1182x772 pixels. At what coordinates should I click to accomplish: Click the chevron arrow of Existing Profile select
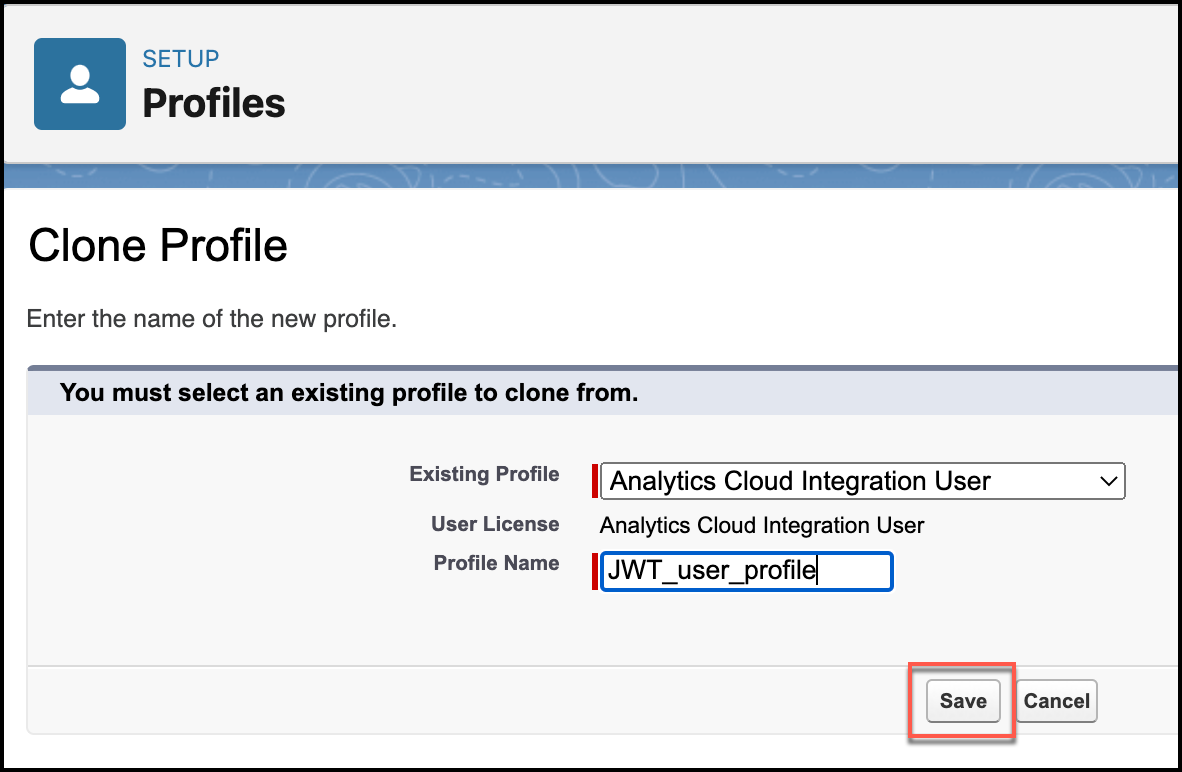tap(1108, 481)
